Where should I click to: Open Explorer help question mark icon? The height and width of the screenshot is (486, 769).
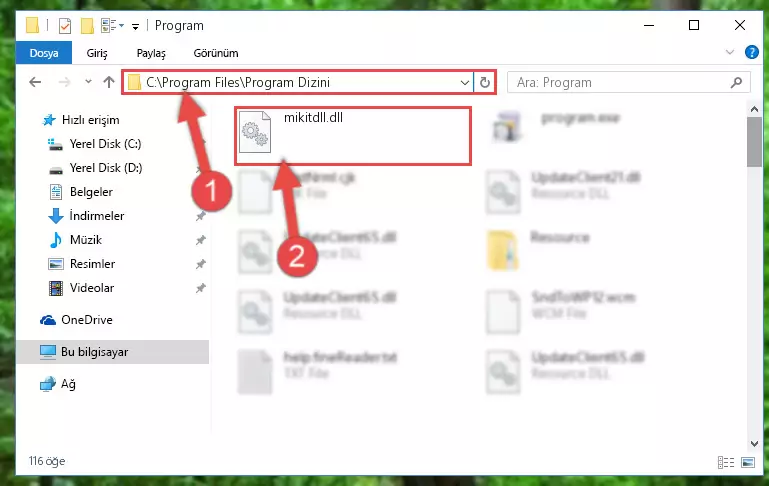751,52
